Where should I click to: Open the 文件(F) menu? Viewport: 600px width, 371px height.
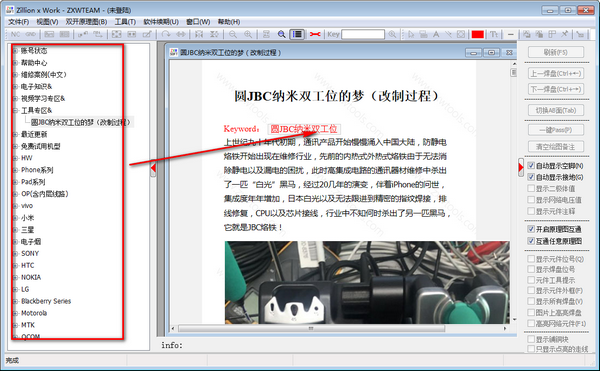coord(18,22)
